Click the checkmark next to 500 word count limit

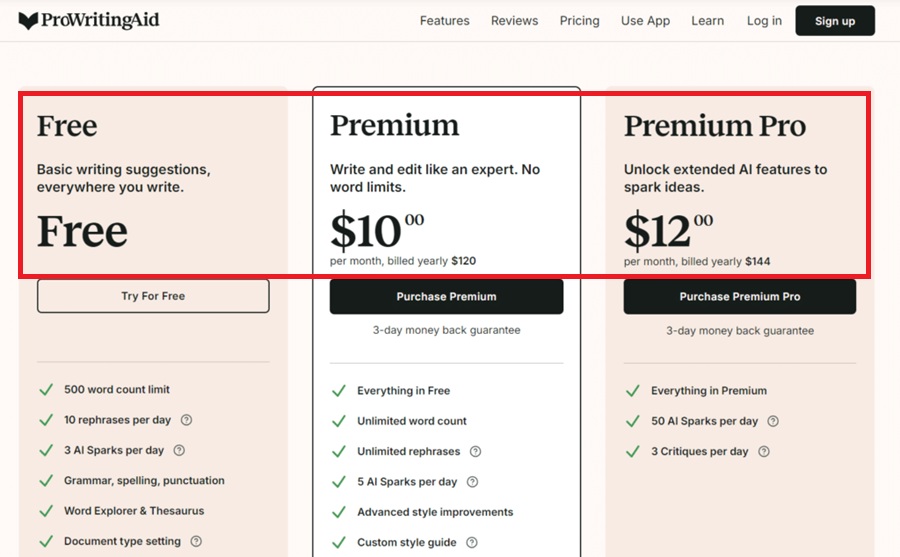[x=46, y=390]
